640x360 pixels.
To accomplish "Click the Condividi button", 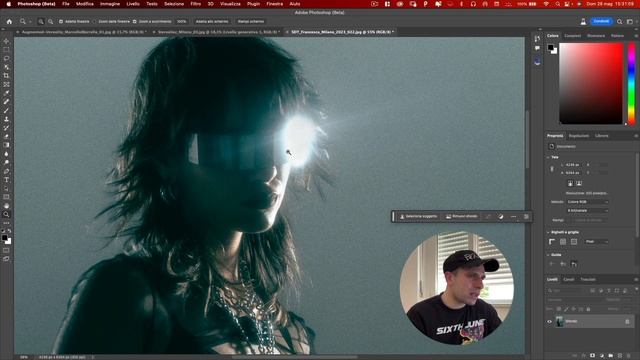I will click(x=601, y=21).
